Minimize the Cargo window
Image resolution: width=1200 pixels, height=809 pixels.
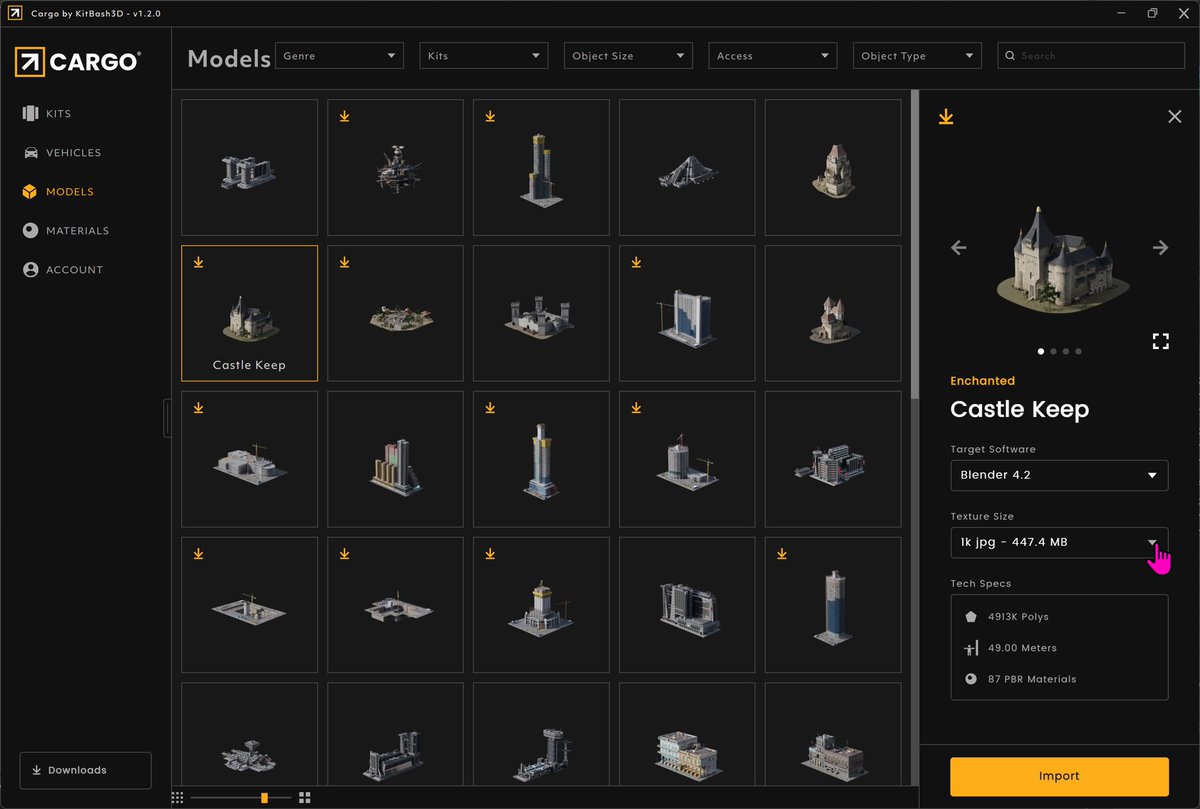(1119, 13)
